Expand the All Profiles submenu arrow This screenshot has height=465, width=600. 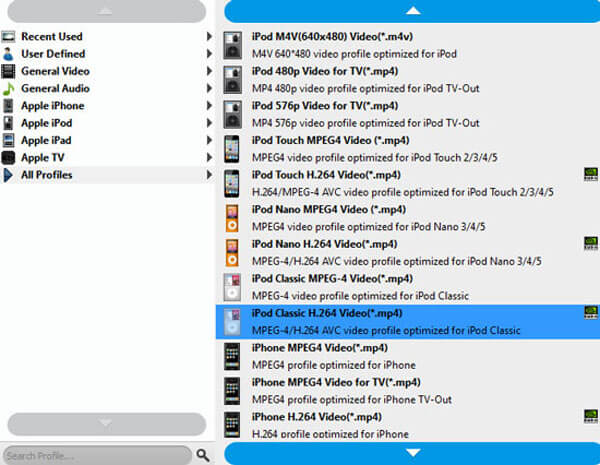tap(209, 175)
